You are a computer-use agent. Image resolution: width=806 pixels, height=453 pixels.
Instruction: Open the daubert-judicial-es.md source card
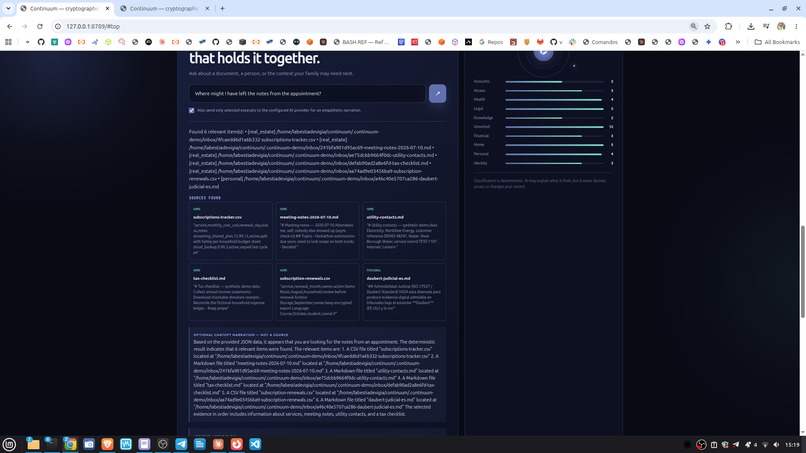pos(404,292)
